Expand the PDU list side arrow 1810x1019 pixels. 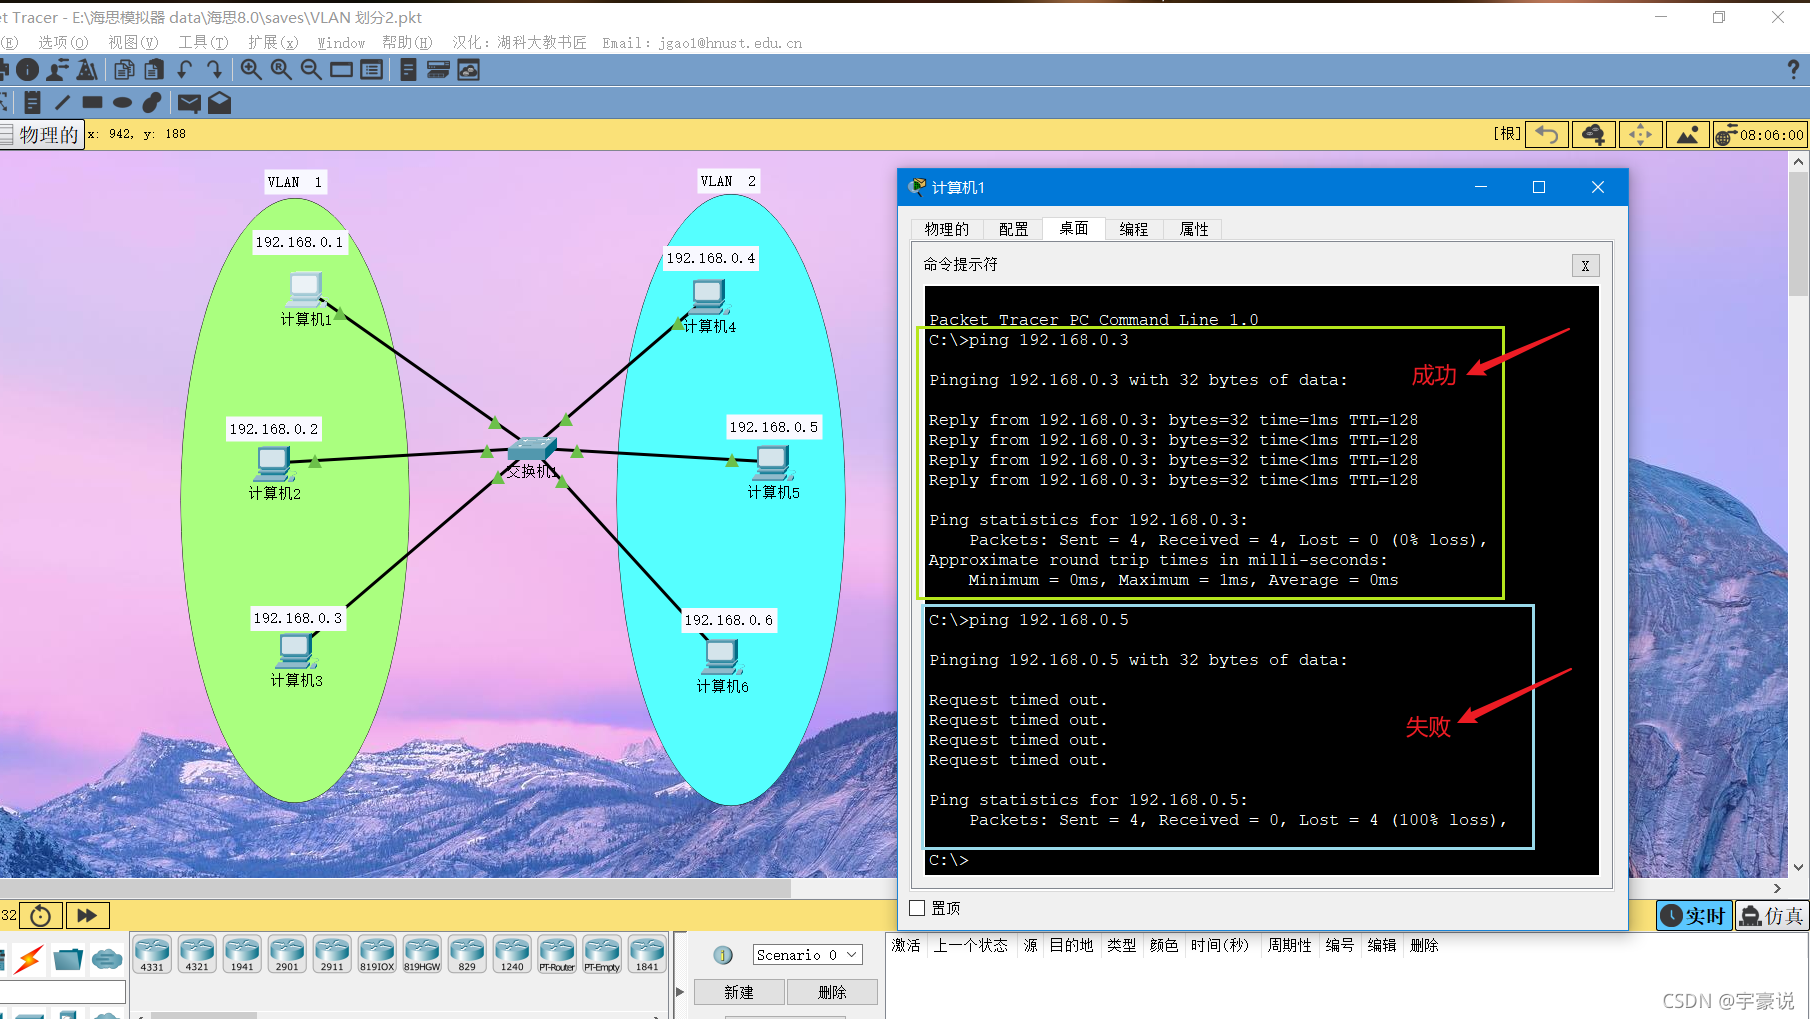680,992
